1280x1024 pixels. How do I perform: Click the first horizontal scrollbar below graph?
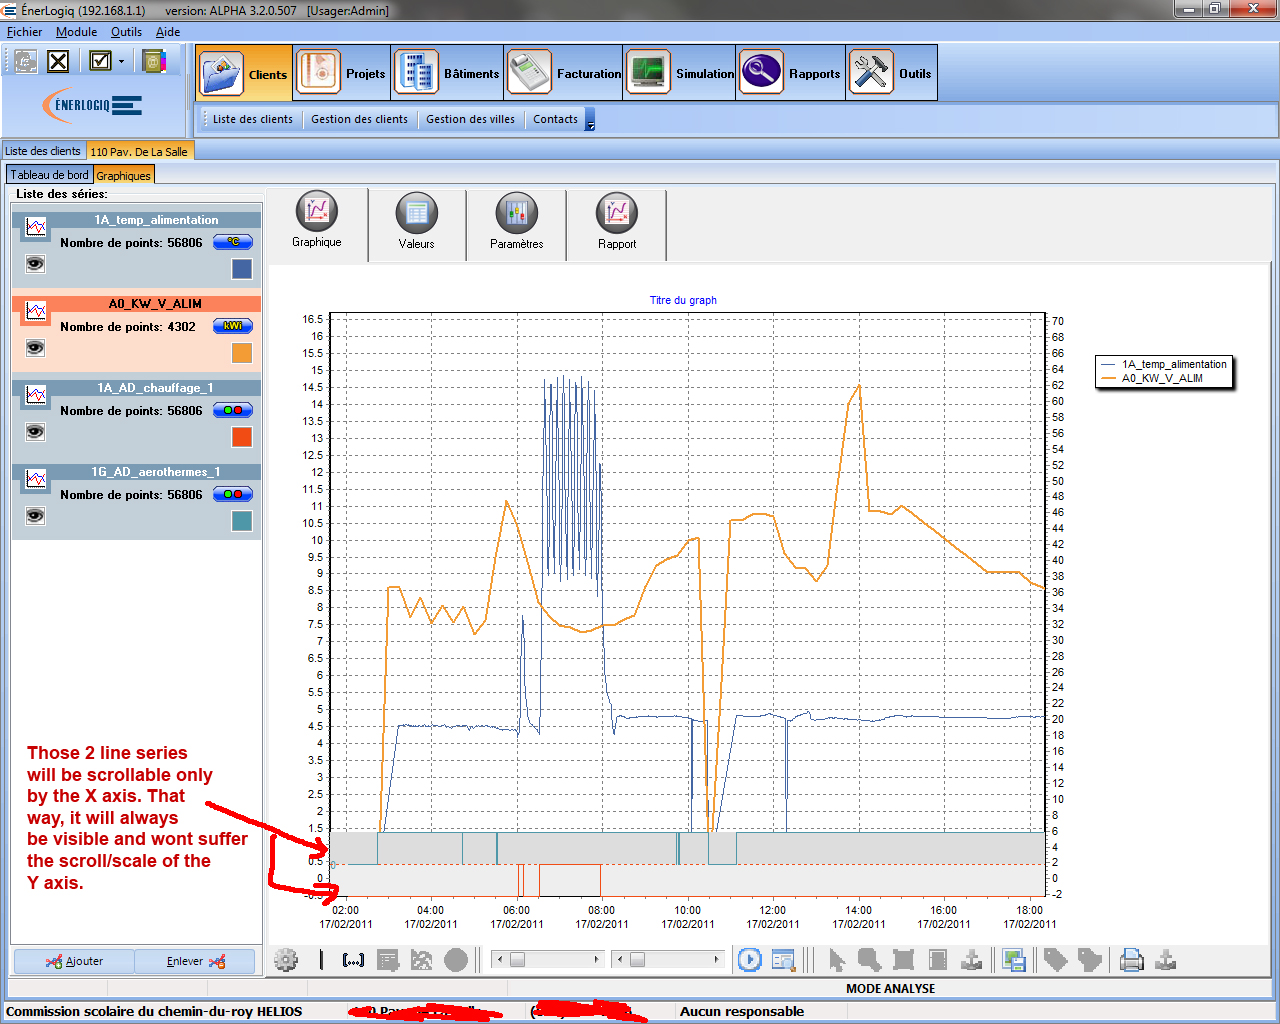pos(549,960)
